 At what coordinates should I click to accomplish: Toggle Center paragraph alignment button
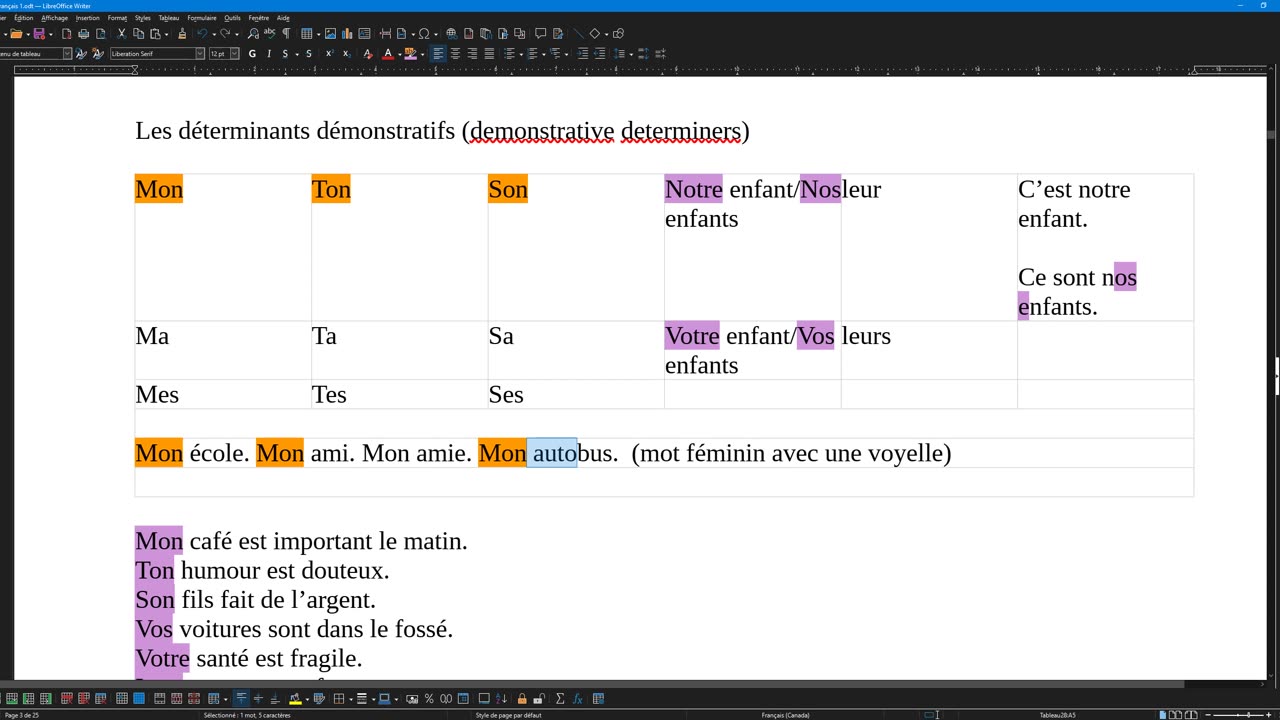455,54
